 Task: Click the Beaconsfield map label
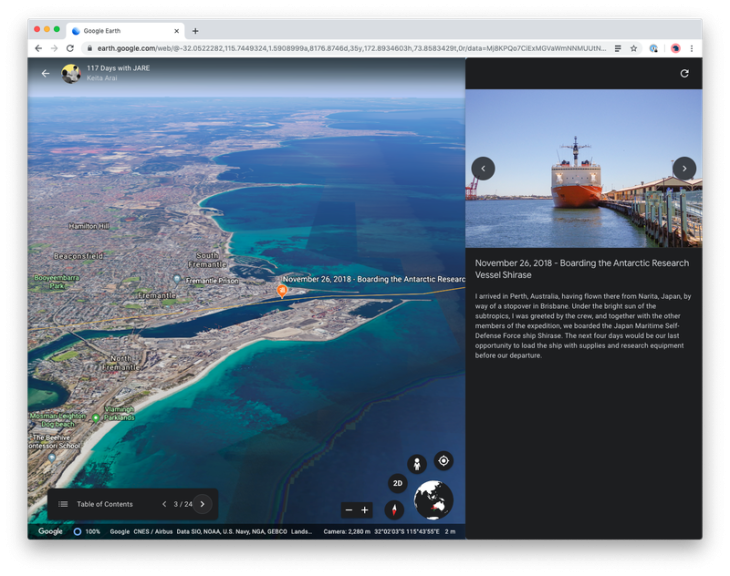[78, 256]
